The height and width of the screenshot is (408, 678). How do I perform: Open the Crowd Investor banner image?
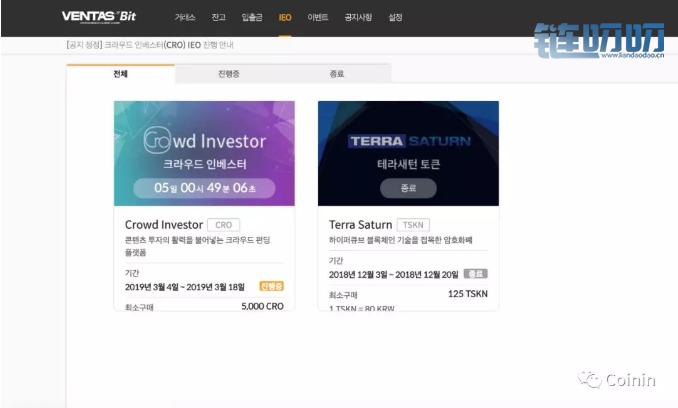(204, 153)
